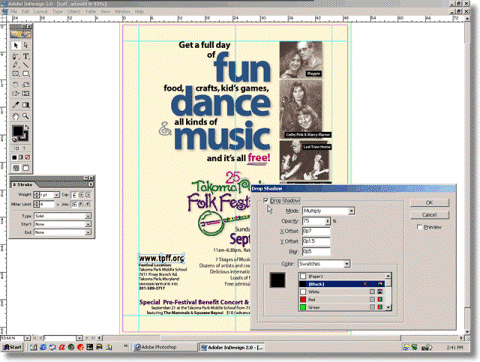Screen dimensions: 480x362
Task: Select the Rectangle tool
Action: (x=26, y=74)
